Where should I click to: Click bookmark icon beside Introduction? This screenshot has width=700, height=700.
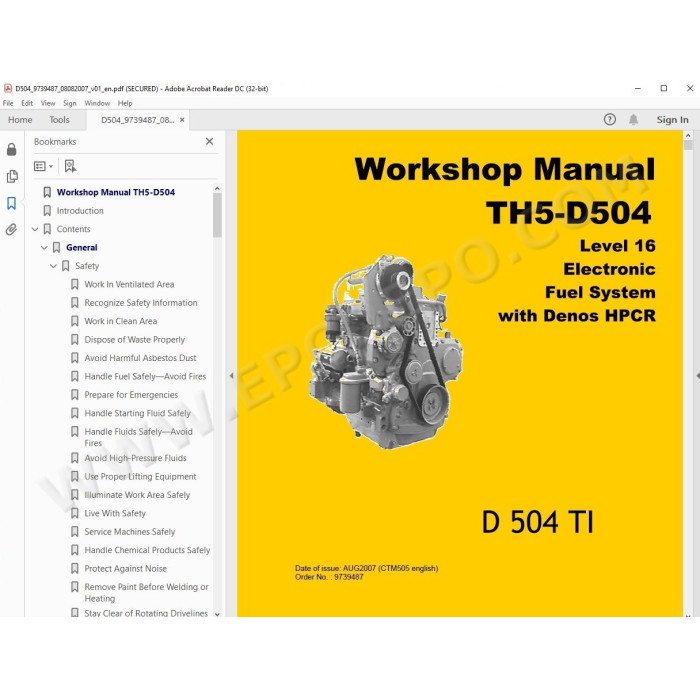point(47,211)
